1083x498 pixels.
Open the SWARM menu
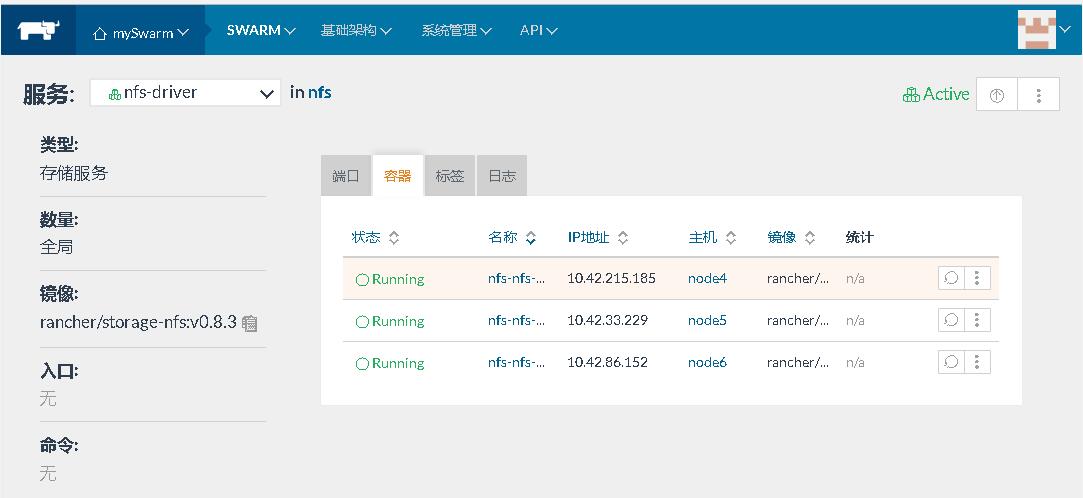[x=261, y=30]
